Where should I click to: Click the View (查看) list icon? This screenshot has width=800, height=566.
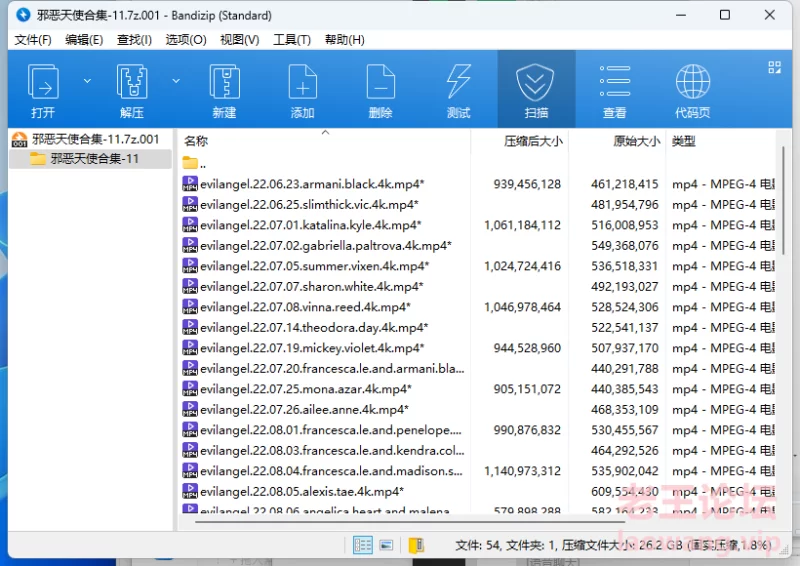[x=615, y=81]
